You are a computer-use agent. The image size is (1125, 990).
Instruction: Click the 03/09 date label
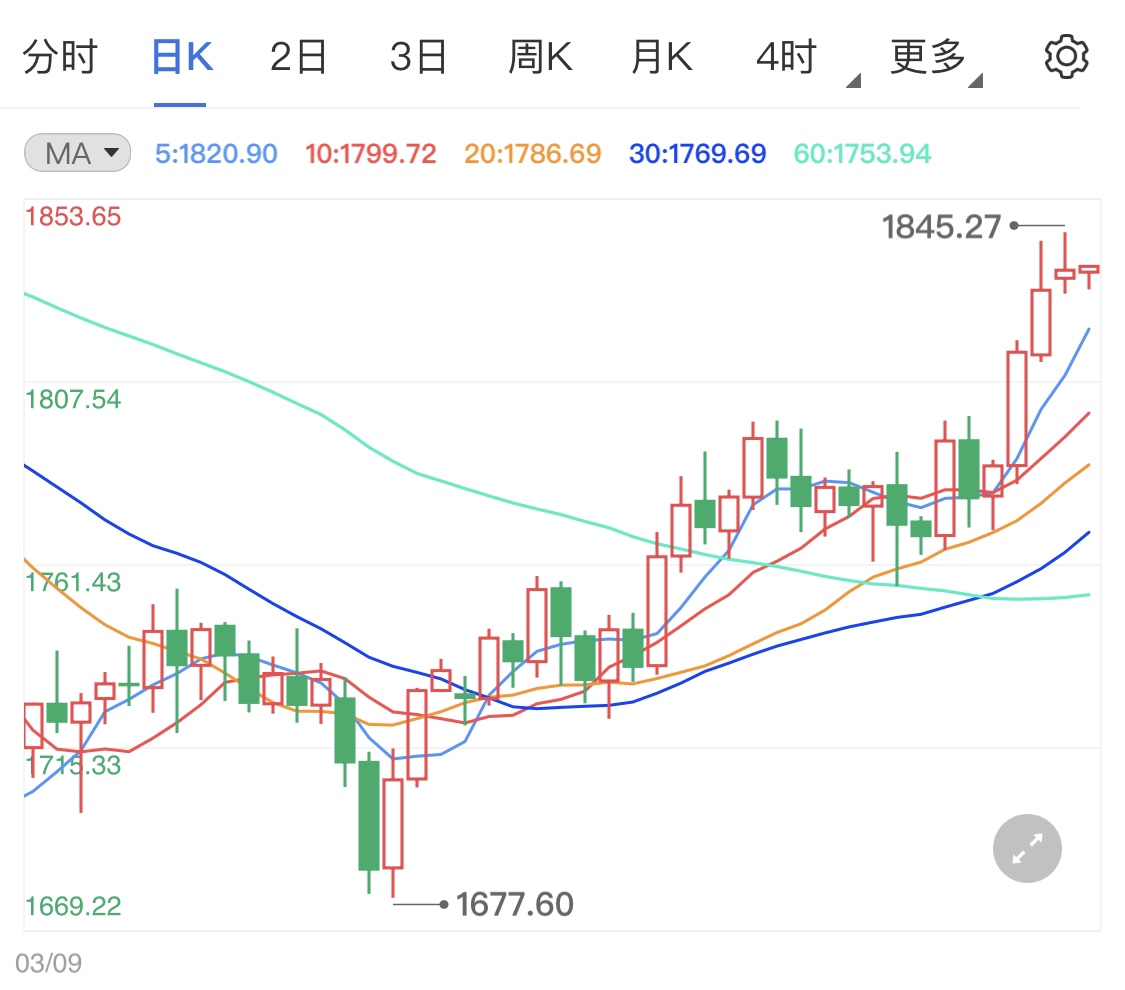tap(48, 963)
